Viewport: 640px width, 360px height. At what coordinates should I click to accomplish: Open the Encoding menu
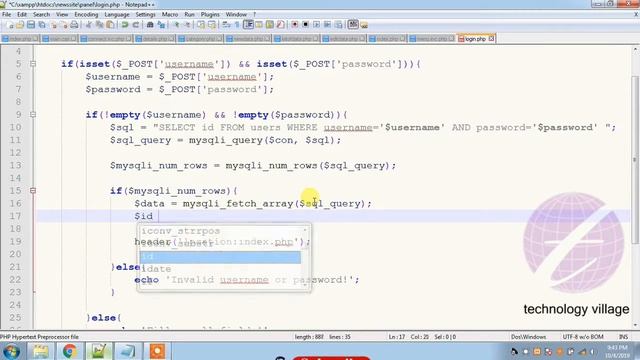(x=86, y=14)
